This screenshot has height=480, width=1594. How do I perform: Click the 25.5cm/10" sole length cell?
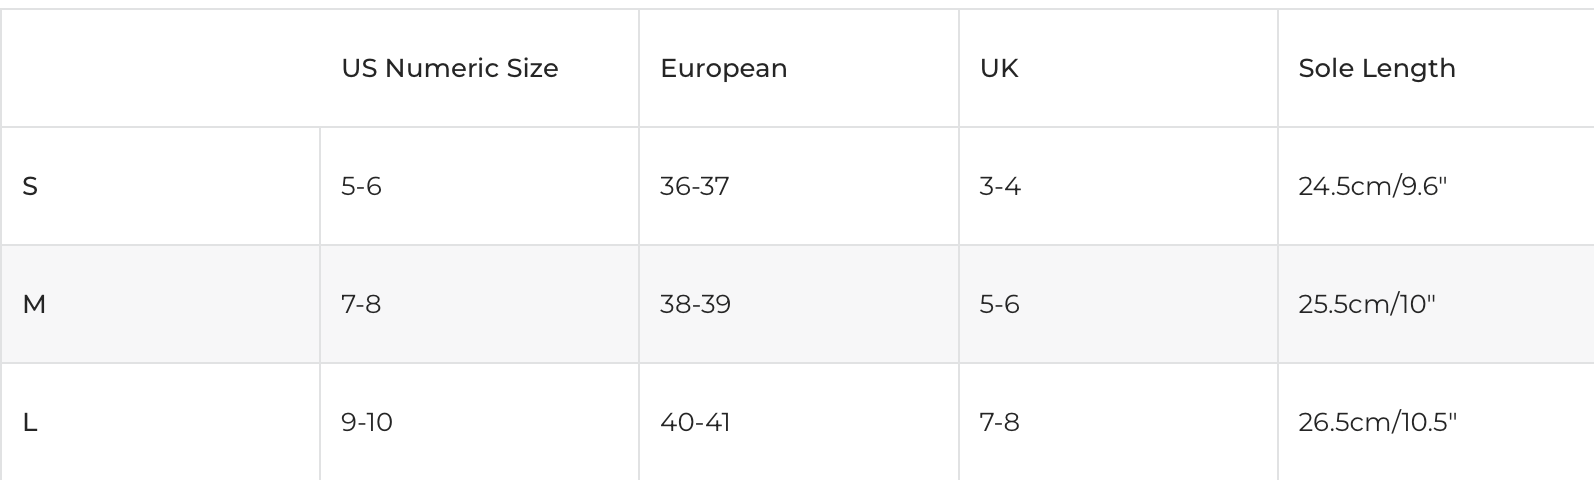(1366, 304)
